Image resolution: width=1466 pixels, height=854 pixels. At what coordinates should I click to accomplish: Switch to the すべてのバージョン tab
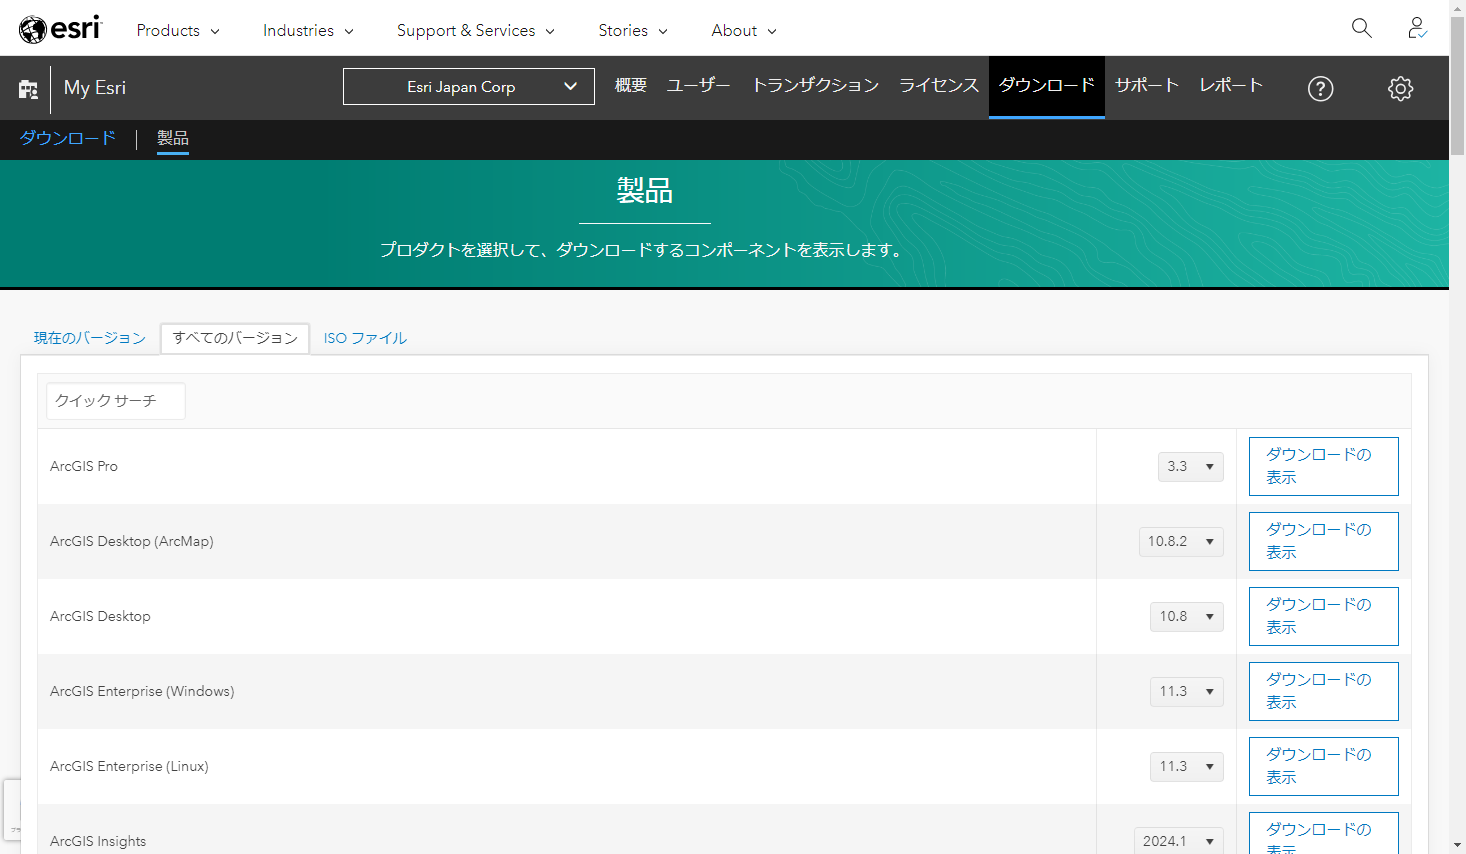click(235, 338)
